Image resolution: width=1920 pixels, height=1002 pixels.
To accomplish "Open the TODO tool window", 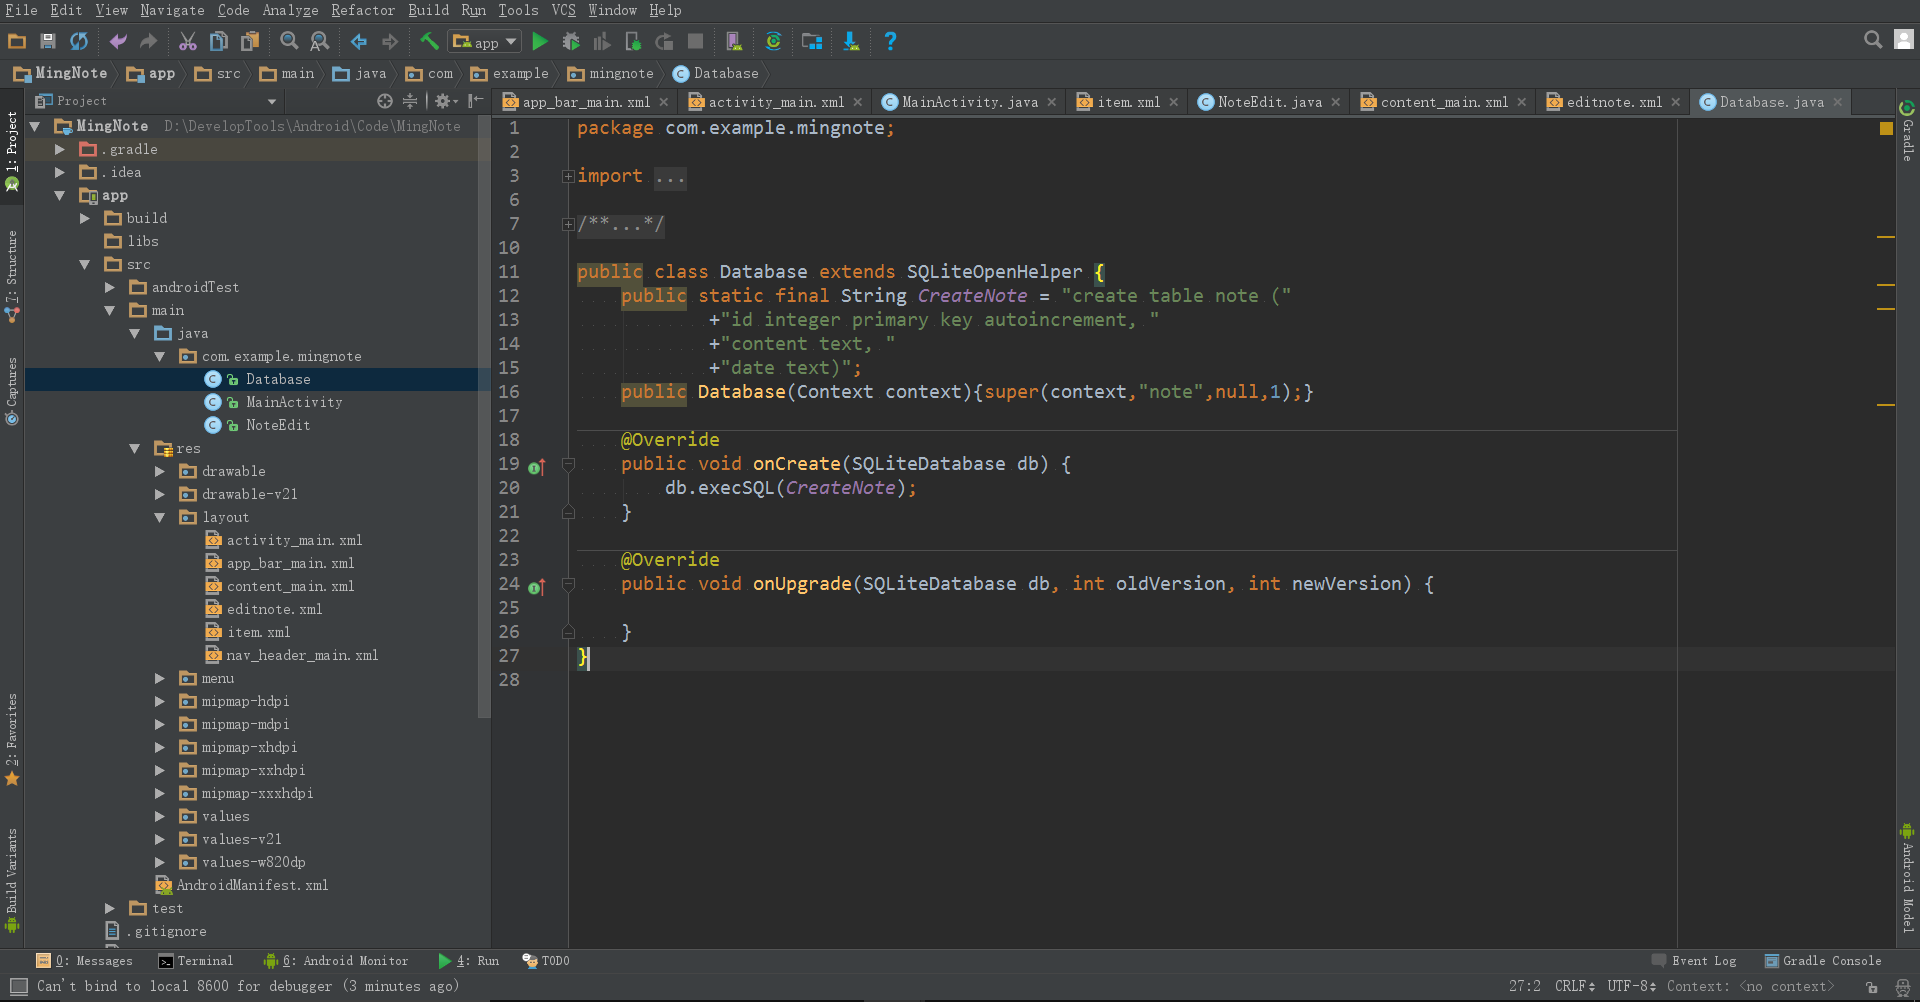I will pyautogui.click(x=546, y=961).
